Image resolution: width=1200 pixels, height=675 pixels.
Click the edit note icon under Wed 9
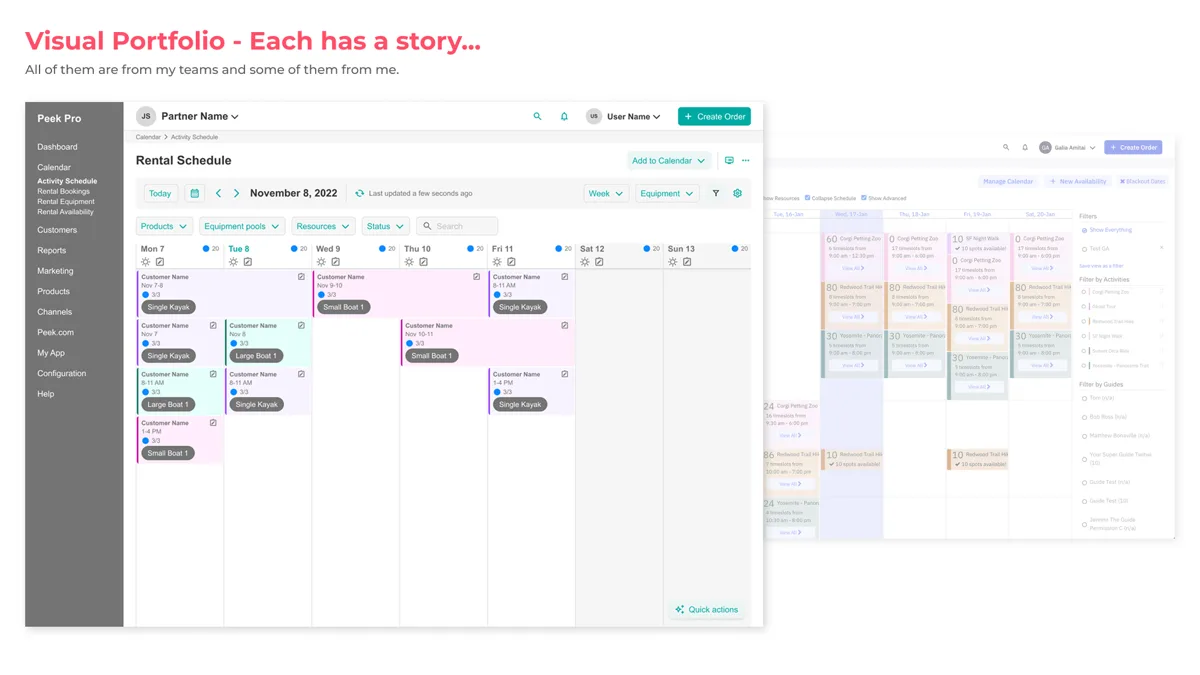coord(335,262)
